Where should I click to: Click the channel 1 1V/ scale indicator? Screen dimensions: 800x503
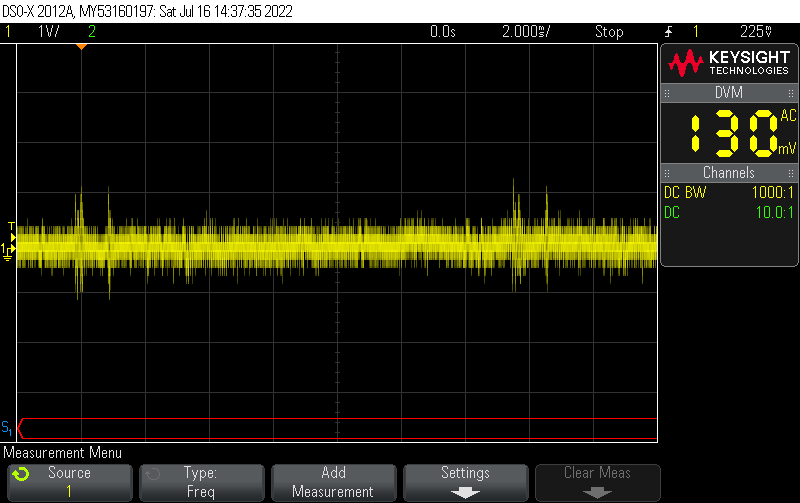[x=48, y=32]
